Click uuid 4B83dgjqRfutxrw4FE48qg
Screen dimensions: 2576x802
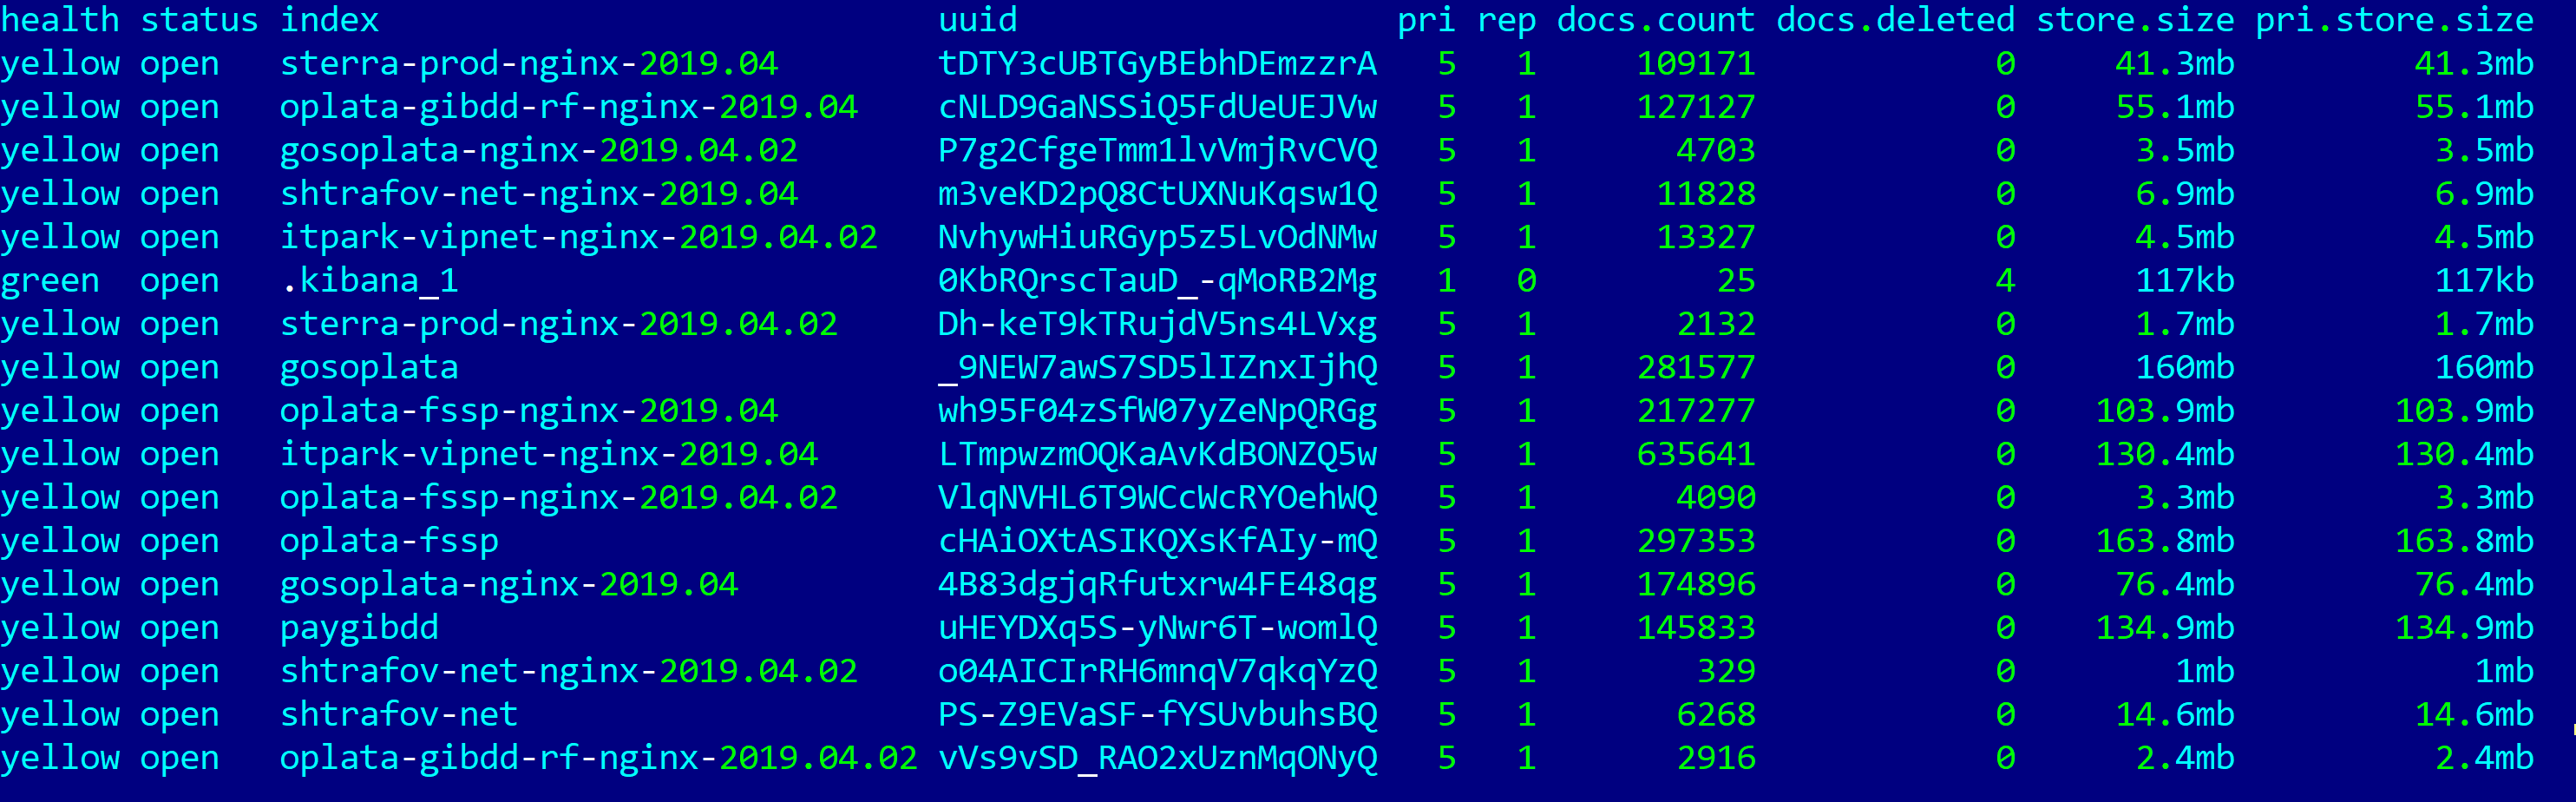1158,585
